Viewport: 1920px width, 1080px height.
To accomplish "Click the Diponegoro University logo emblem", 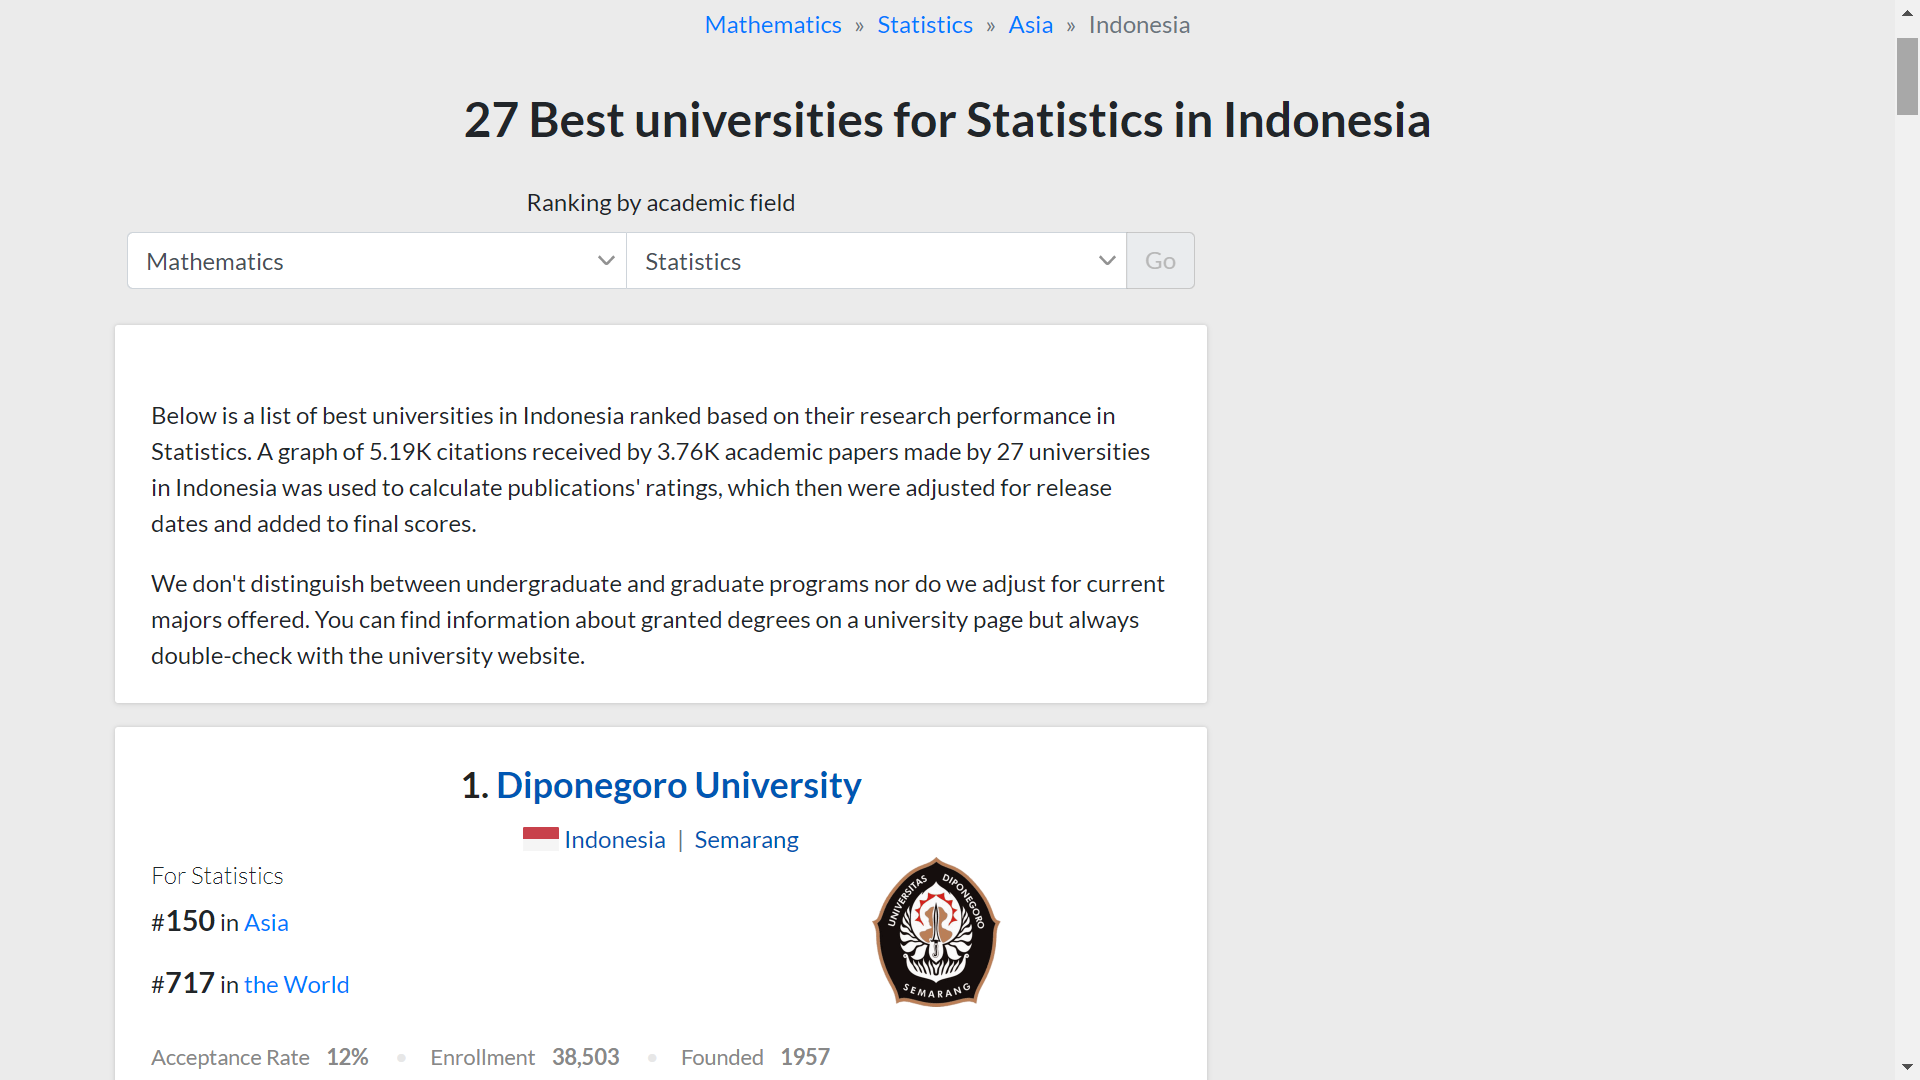I will pos(936,932).
